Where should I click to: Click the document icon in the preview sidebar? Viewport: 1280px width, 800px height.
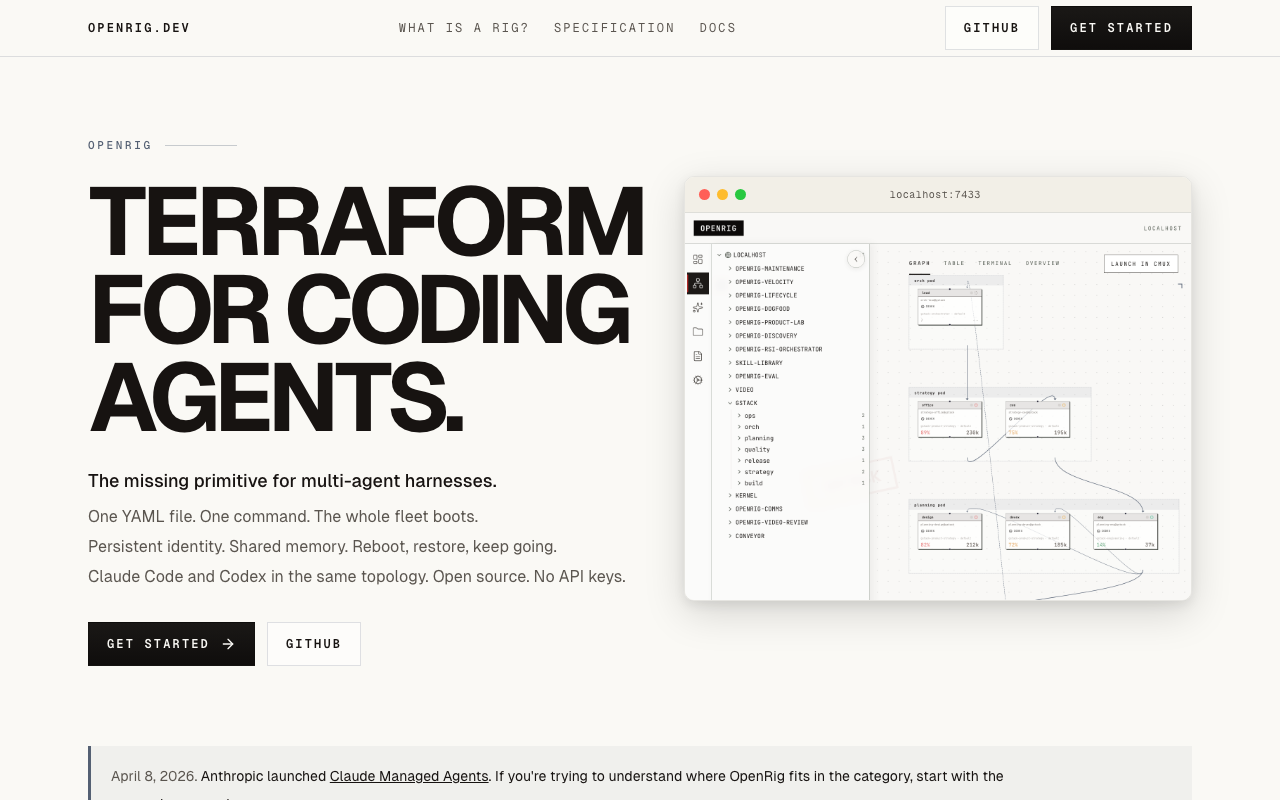[698, 355]
